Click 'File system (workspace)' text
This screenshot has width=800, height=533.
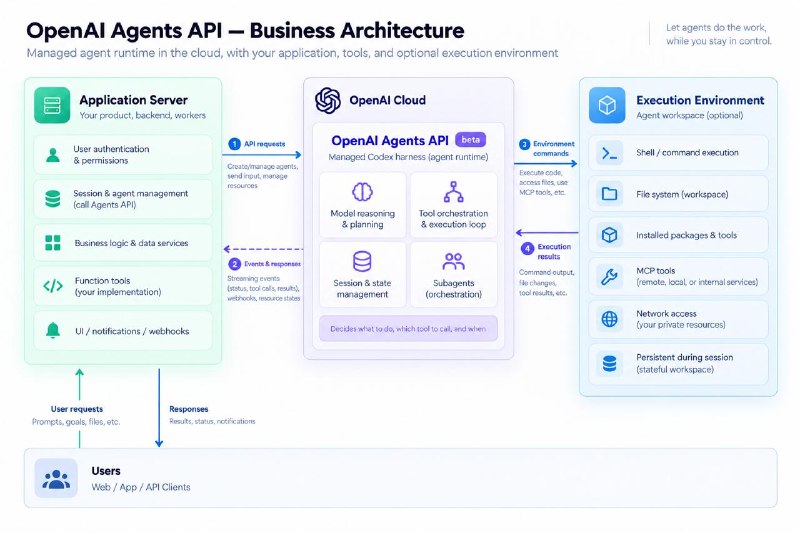click(x=682, y=194)
